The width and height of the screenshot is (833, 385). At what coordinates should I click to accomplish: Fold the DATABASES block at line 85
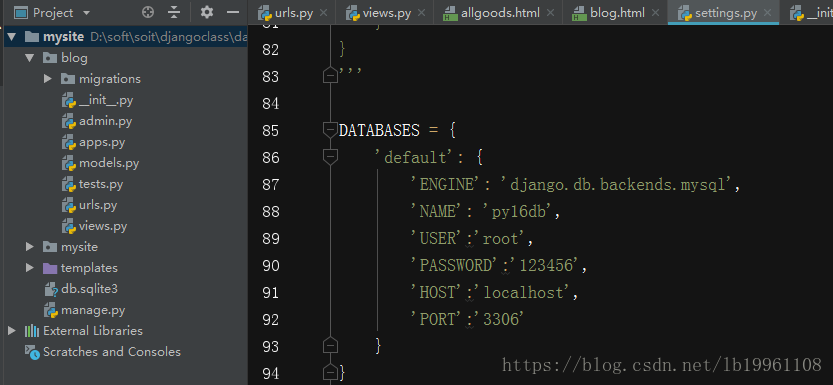tap(330, 129)
